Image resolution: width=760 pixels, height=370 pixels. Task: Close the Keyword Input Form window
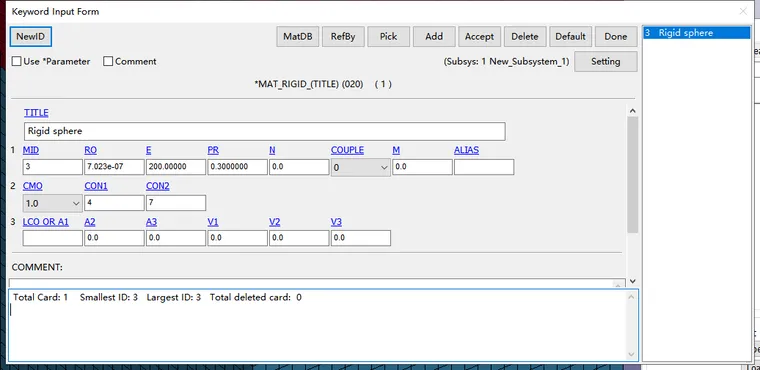[743, 11]
